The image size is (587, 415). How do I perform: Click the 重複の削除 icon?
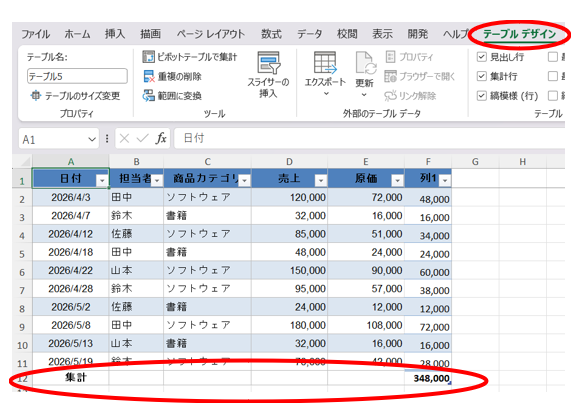point(149,76)
